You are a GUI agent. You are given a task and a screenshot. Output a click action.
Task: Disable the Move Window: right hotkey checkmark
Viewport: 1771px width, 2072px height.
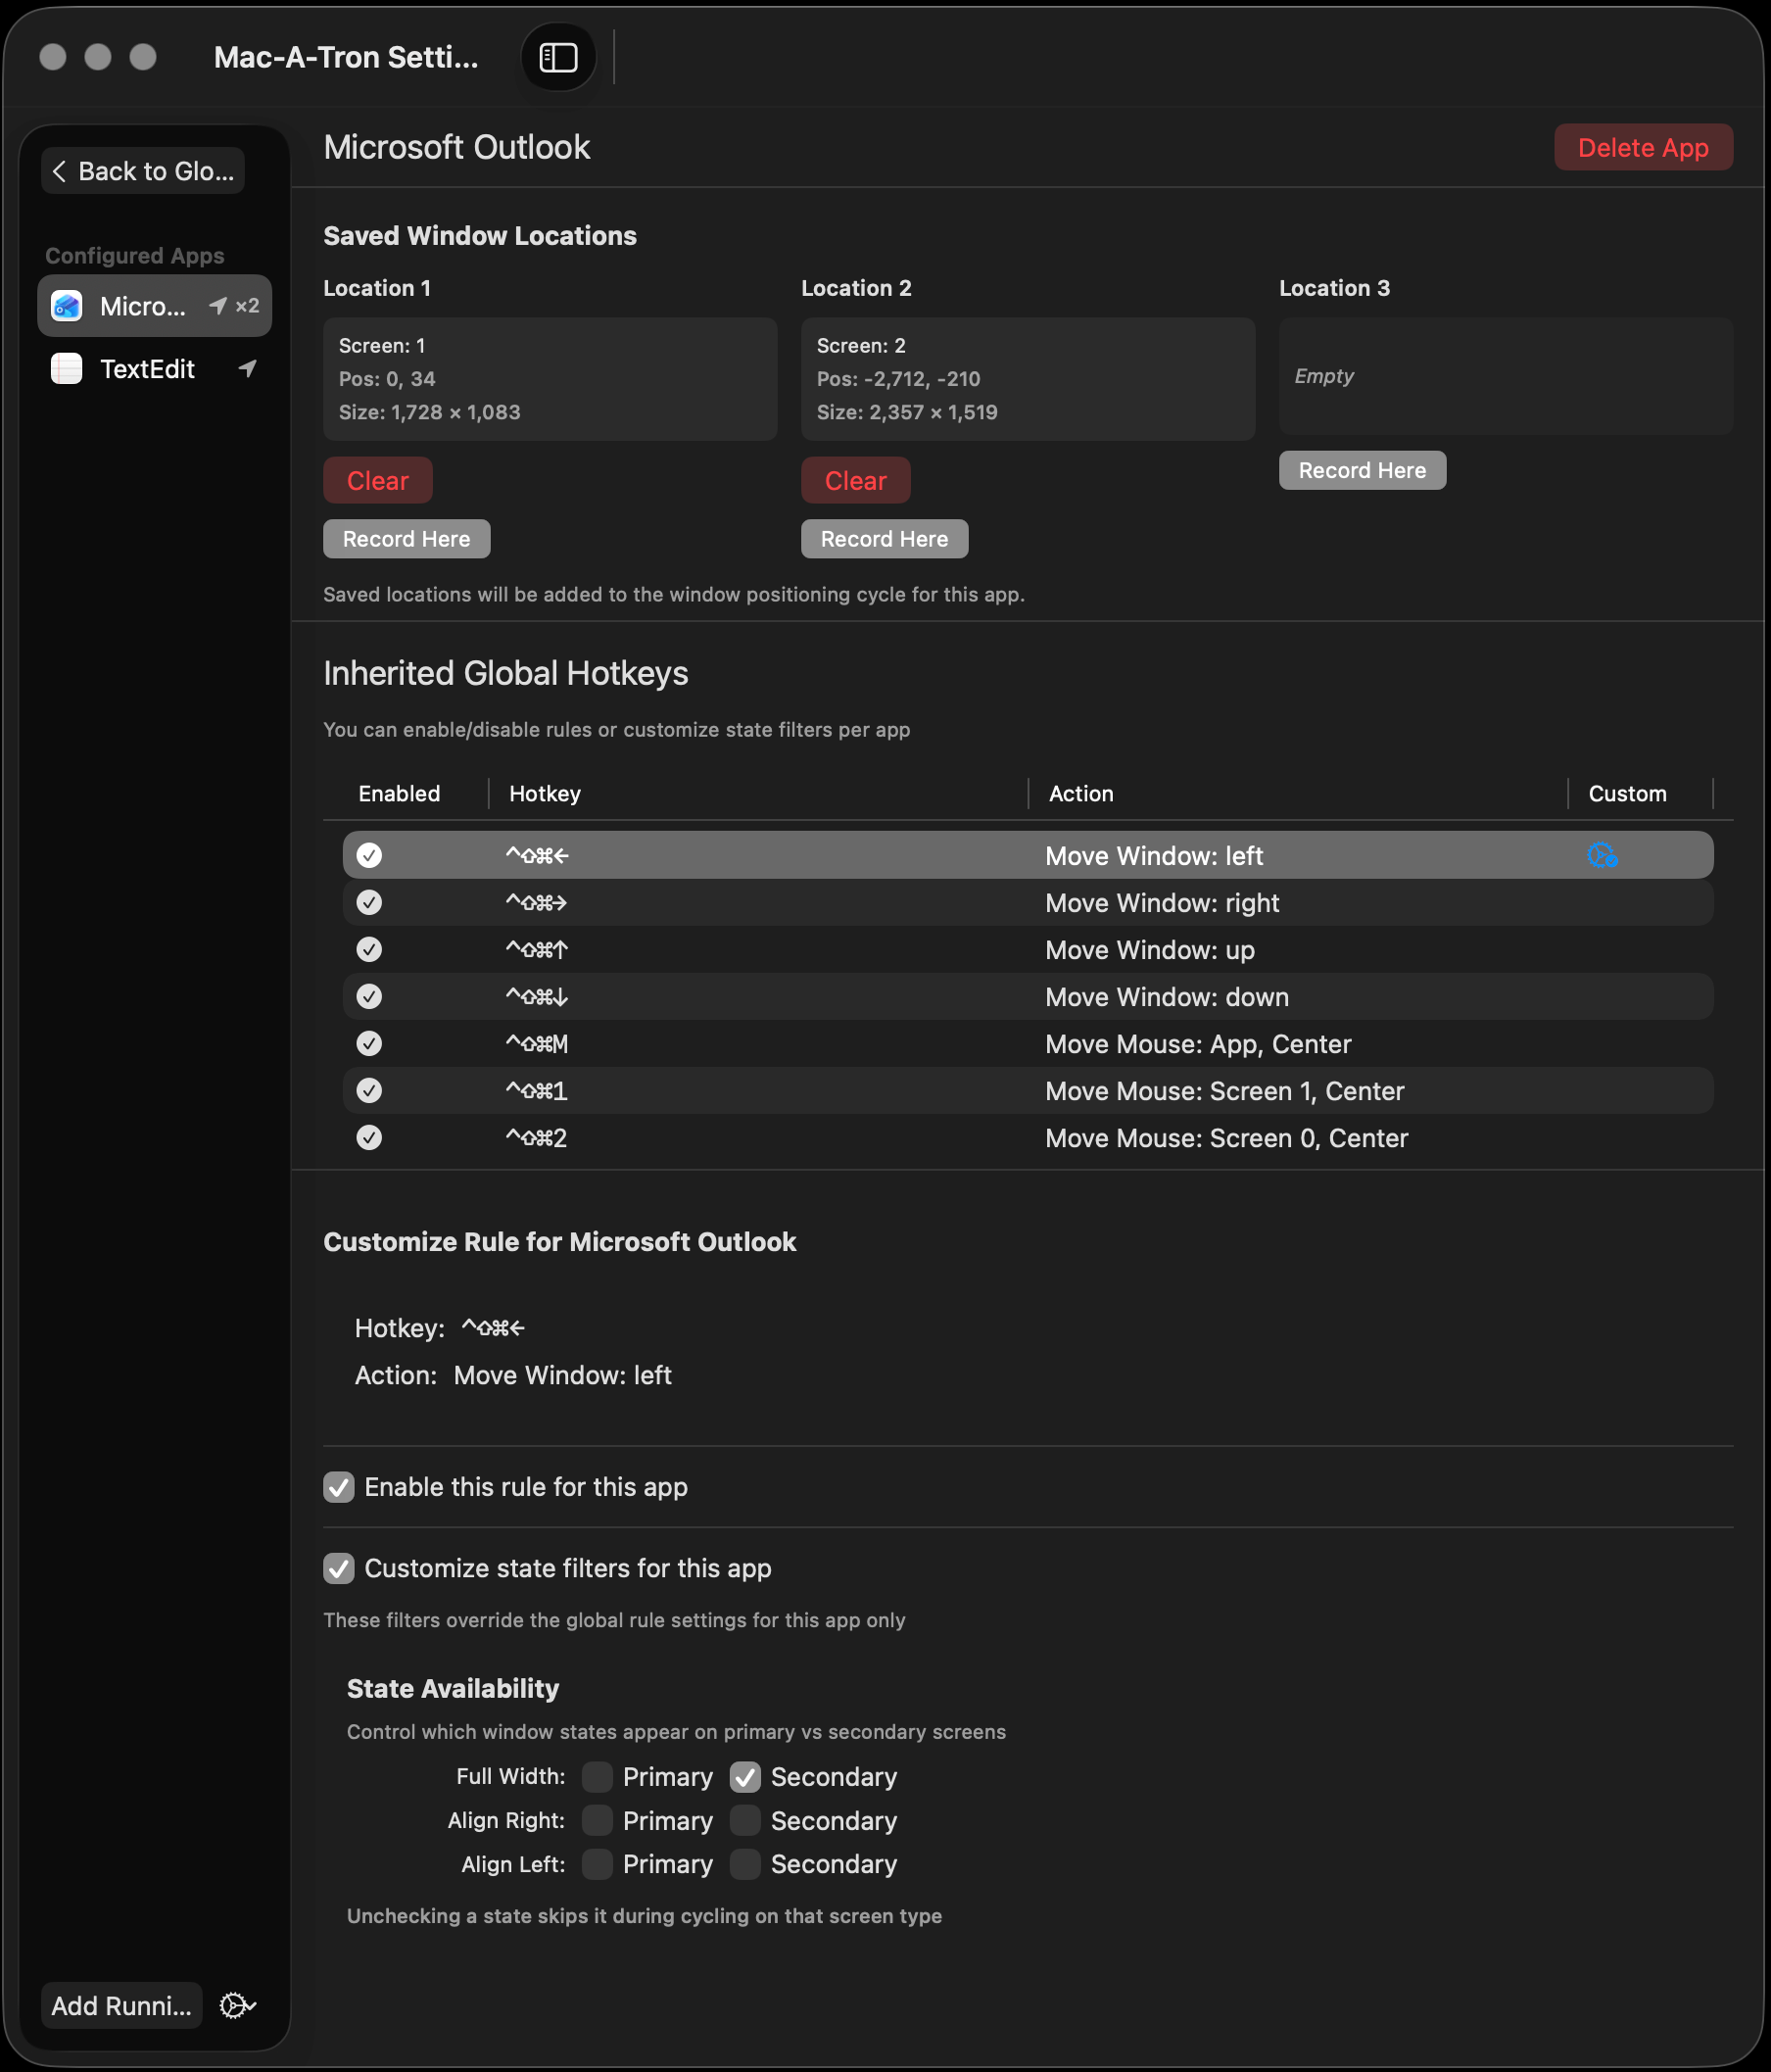(x=369, y=902)
